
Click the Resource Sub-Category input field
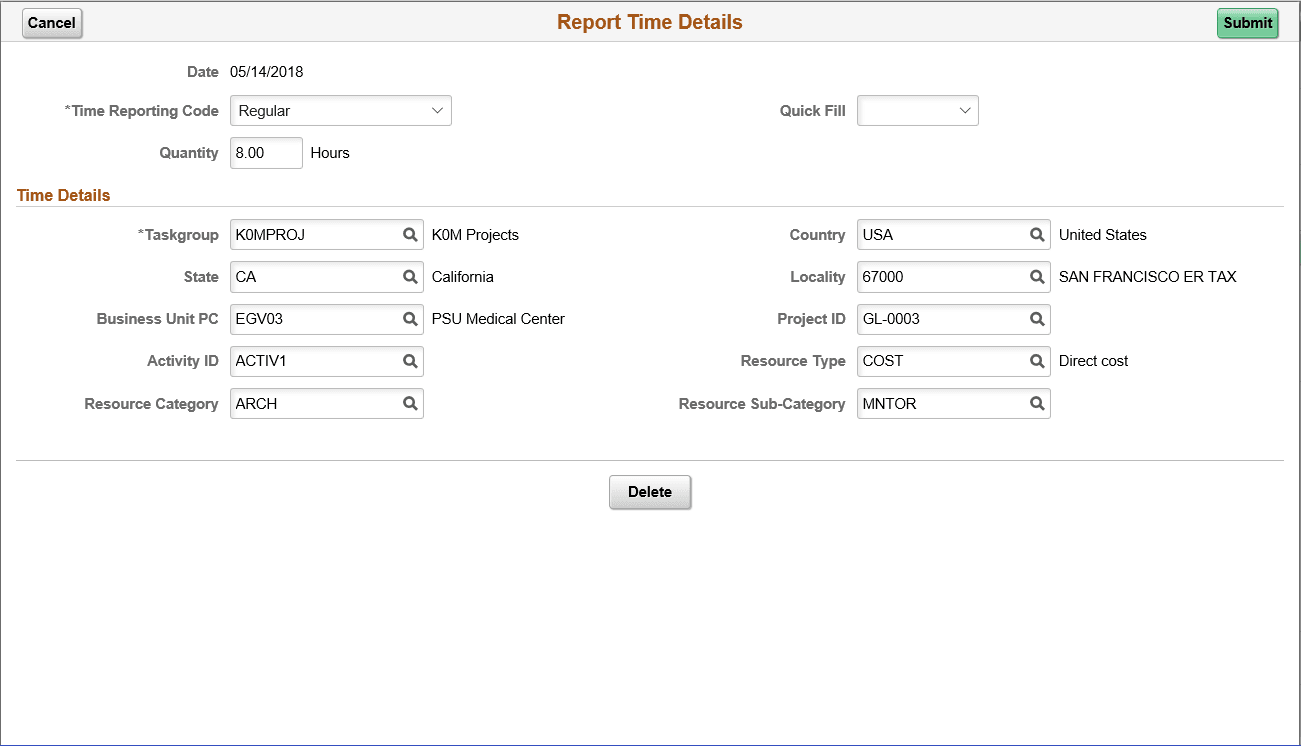(940, 403)
